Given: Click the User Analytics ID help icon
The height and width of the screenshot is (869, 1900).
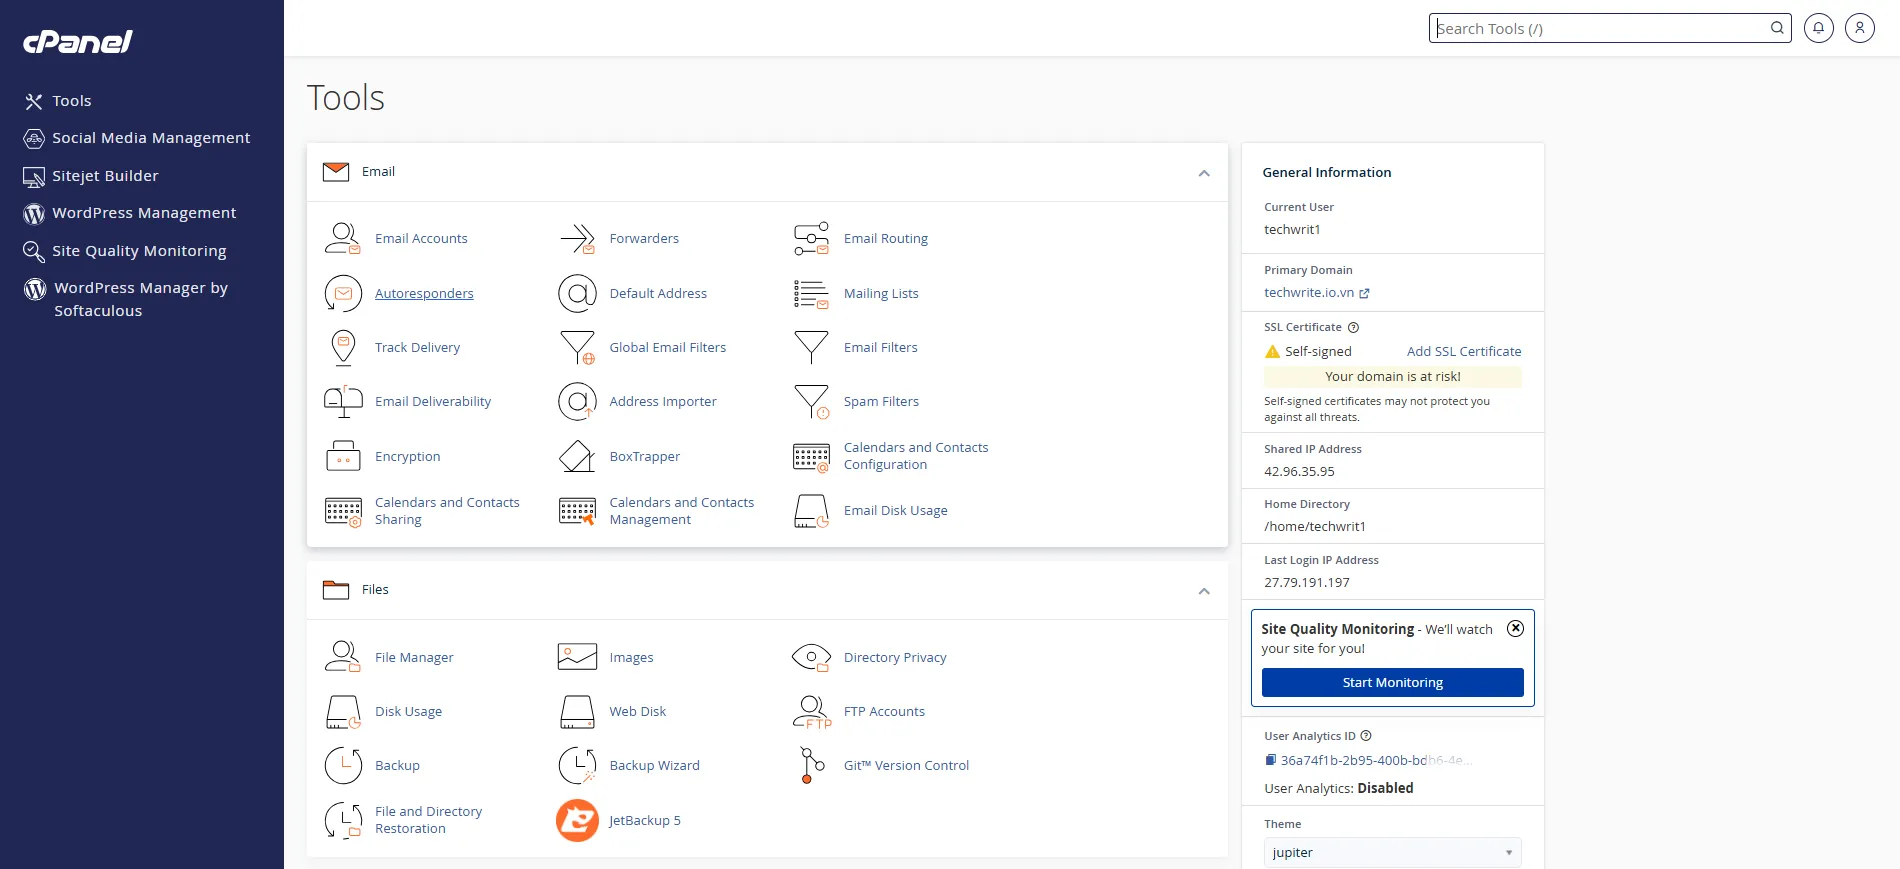Looking at the screenshot, I should click(1366, 736).
